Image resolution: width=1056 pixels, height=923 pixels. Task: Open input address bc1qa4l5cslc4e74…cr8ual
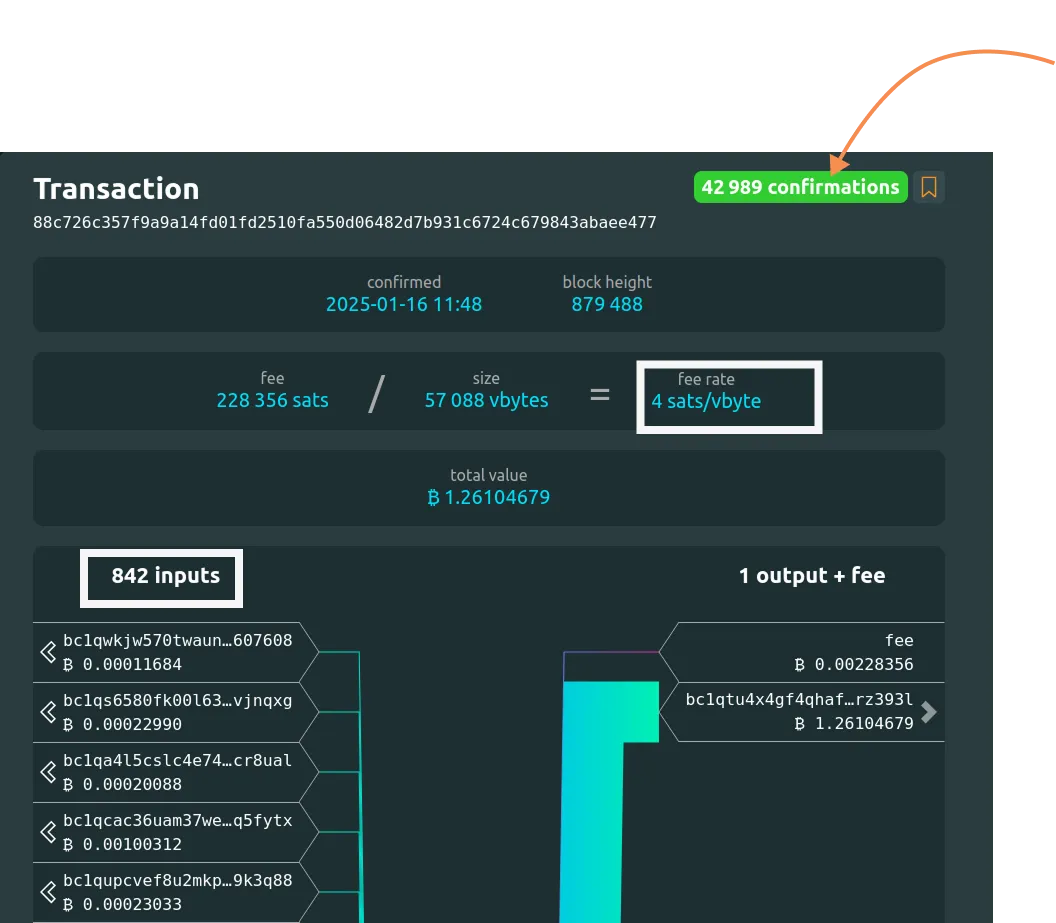[x=178, y=760]
